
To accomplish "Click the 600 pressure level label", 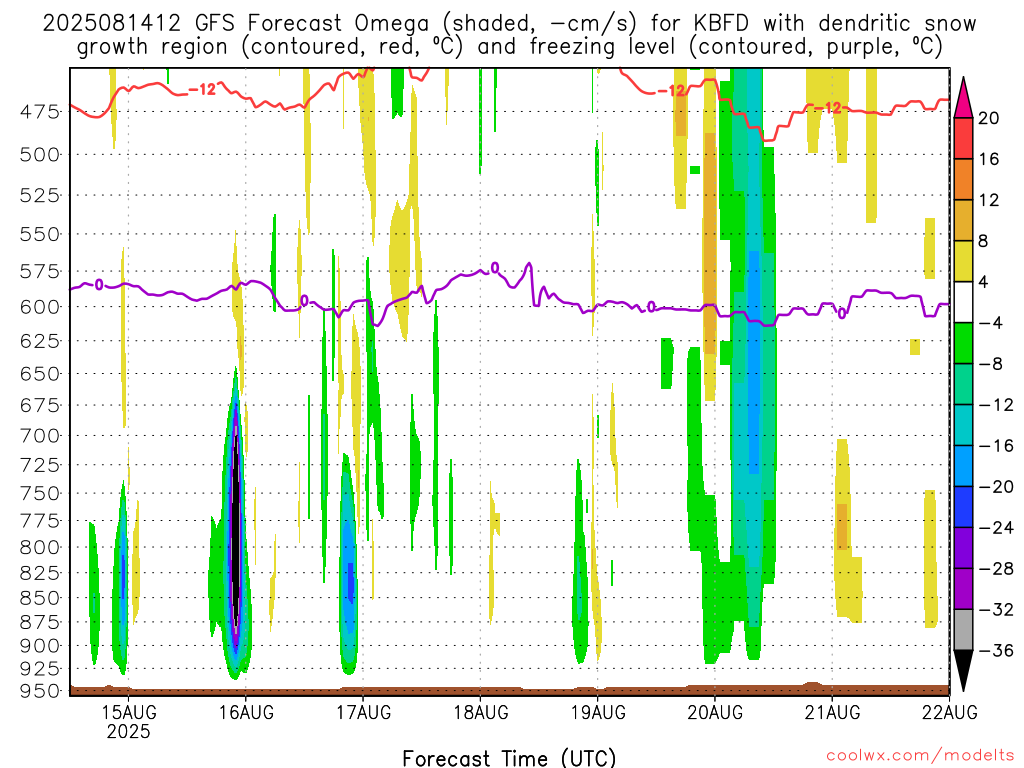I will pos(39,307).
